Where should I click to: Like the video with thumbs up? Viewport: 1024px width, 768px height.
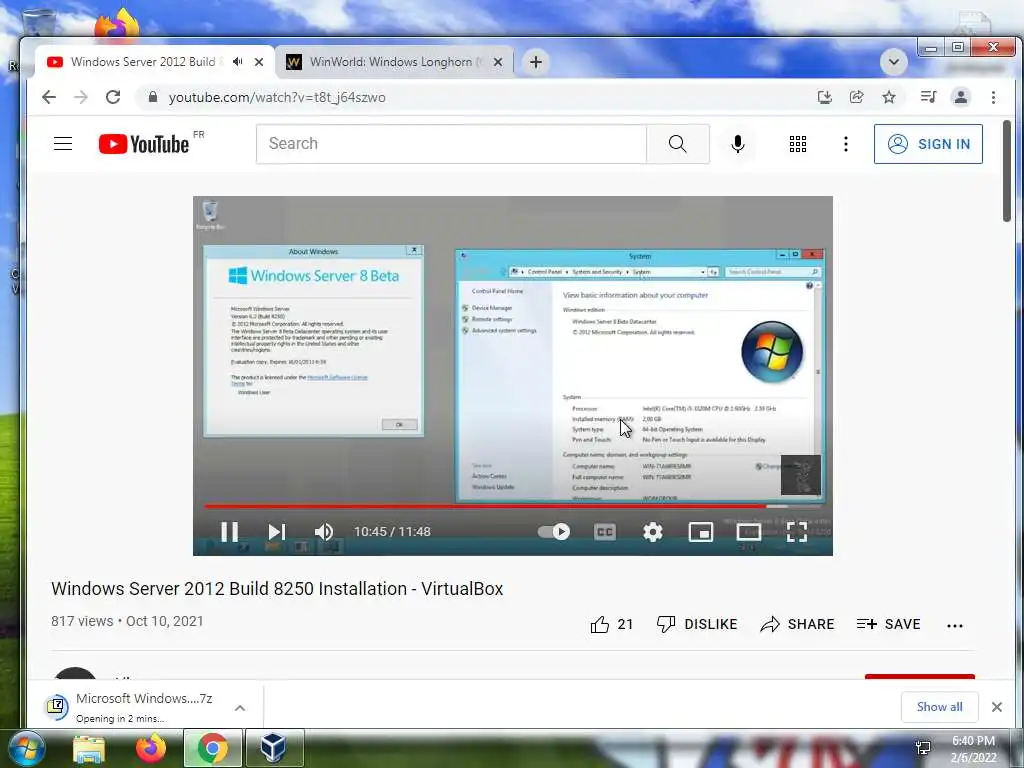(x=611, y=624)
